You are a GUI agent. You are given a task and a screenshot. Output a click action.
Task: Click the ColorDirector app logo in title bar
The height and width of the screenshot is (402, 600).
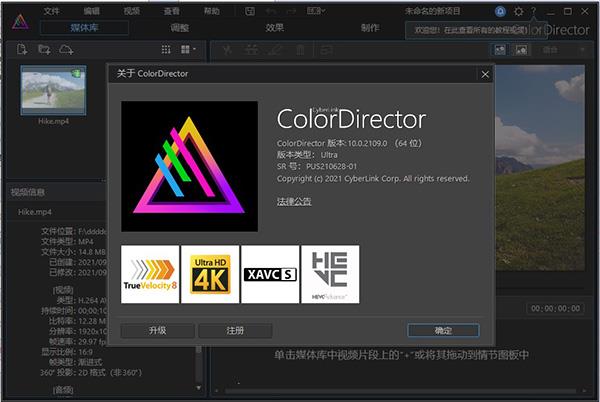(x=20, y=22)
